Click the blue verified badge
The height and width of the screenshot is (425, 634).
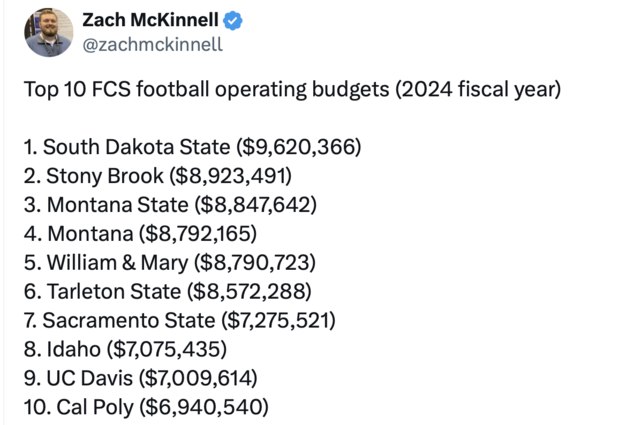point(233,21)
